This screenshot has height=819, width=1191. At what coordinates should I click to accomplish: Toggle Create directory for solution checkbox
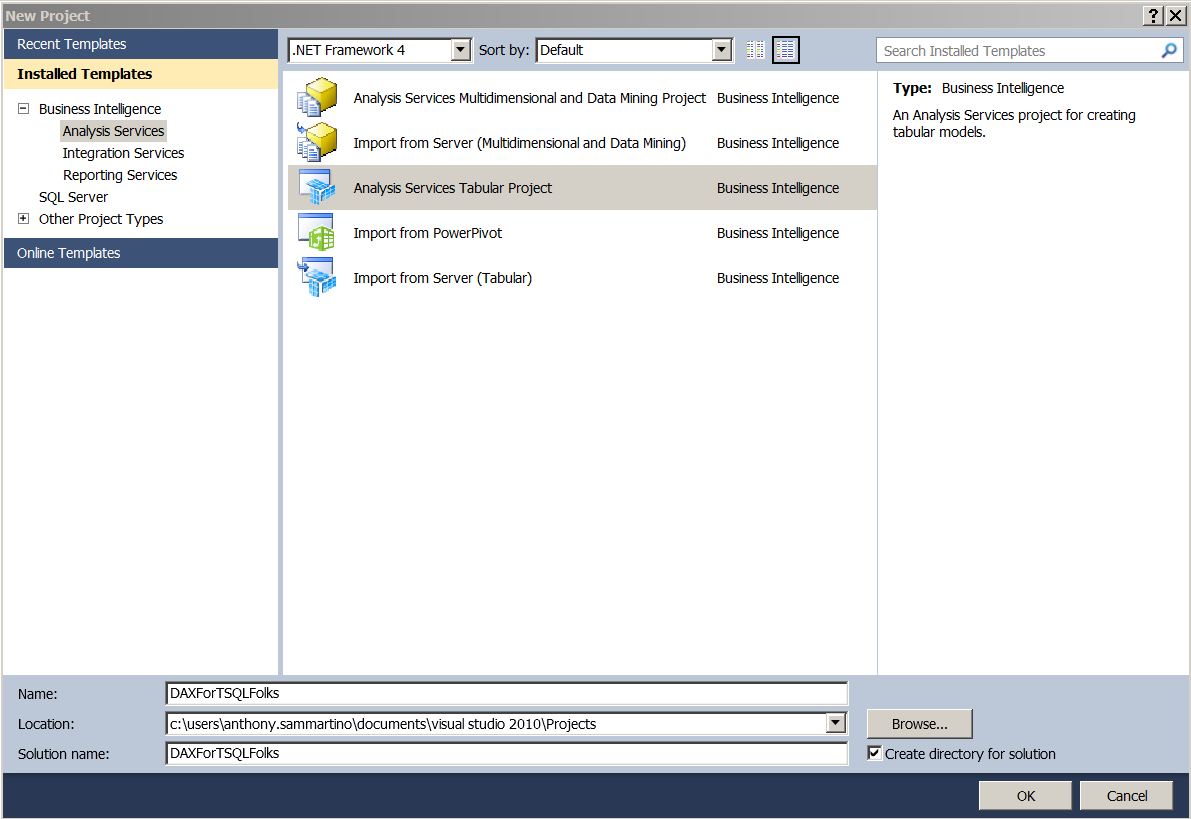874,753
